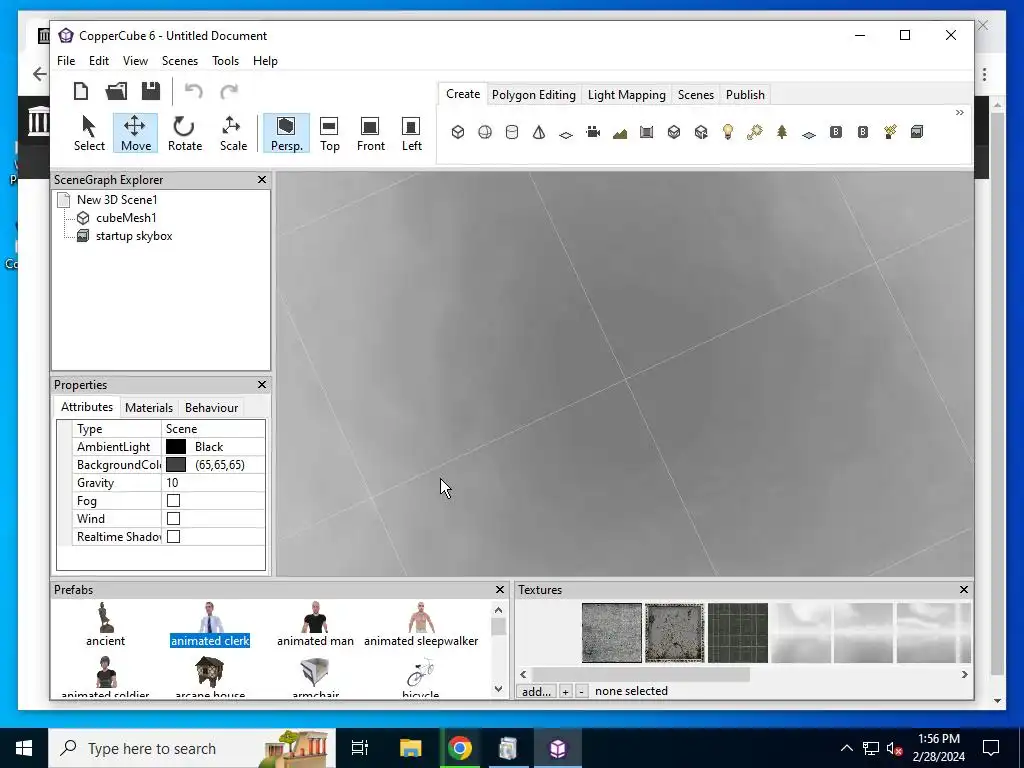Viewport: 1024px width, 768px height.
Task: Activate the Move tool
Action: point(135,133)
